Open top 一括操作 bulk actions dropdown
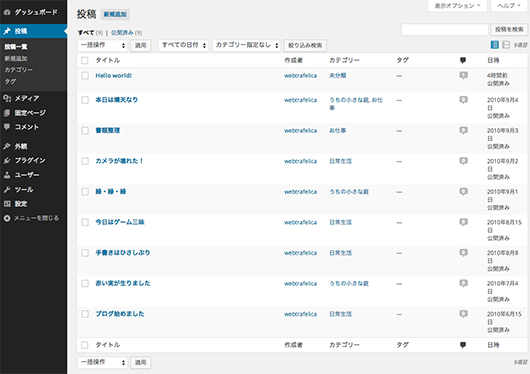Viewport: 530px width, 374px height. point(102,45)
